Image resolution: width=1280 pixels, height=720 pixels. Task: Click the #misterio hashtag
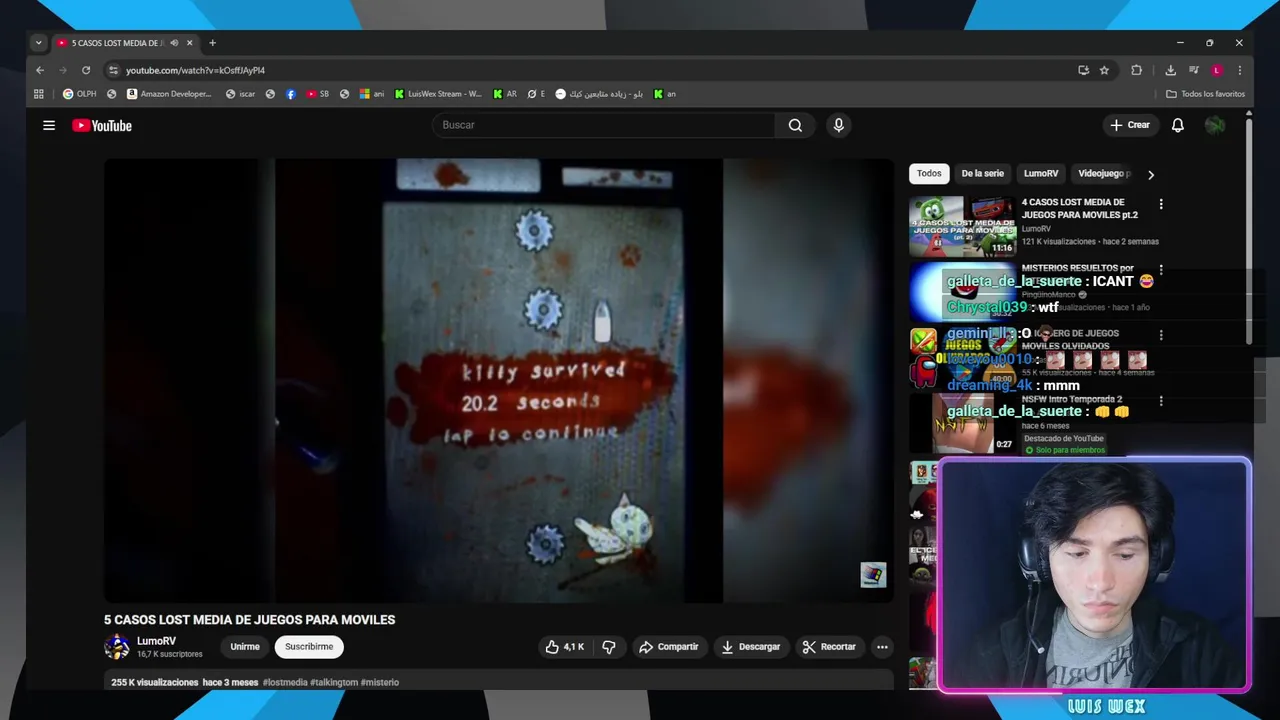(380, 682)
